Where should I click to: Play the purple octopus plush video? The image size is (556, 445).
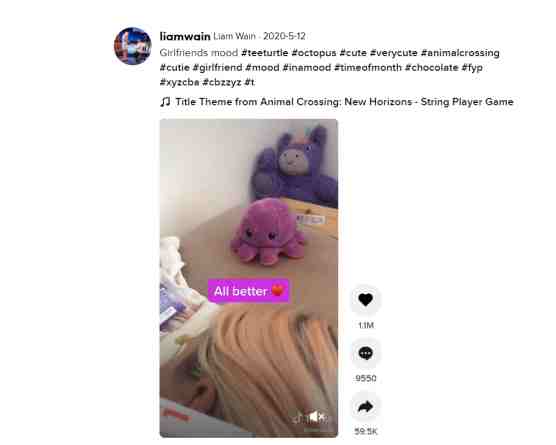click(249, 278)
